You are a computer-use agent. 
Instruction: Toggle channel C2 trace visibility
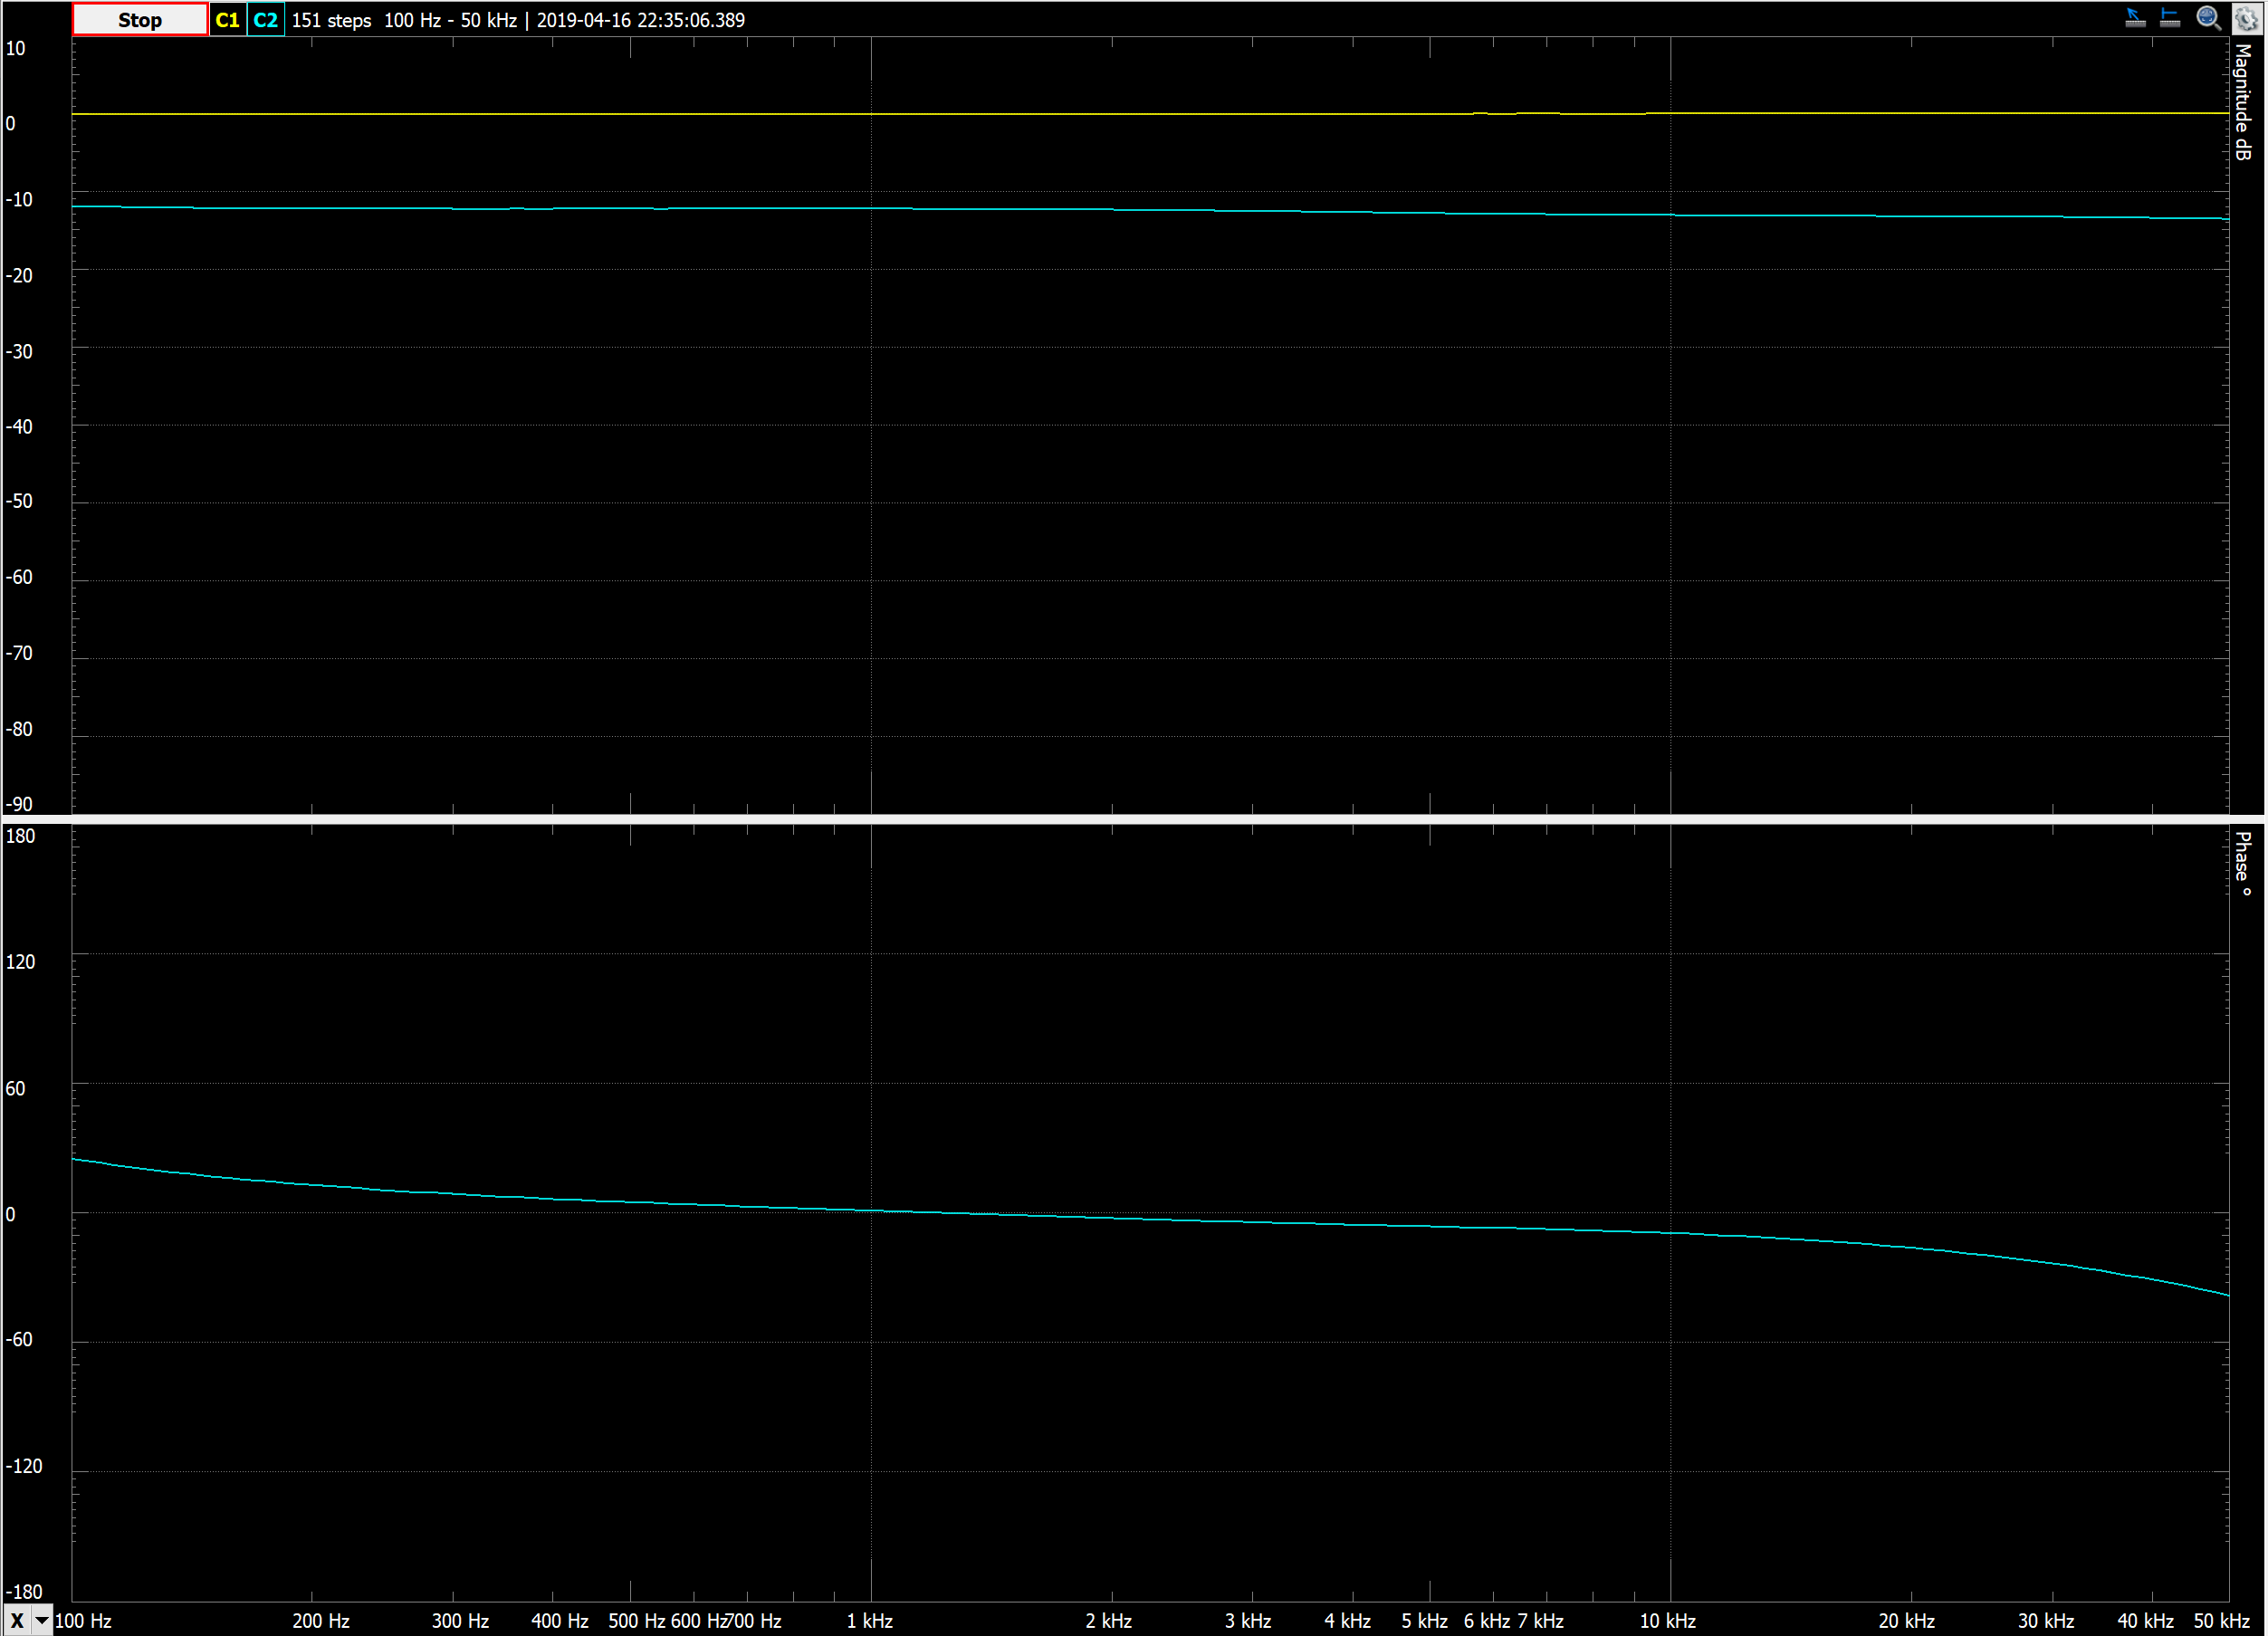[265, 20]
